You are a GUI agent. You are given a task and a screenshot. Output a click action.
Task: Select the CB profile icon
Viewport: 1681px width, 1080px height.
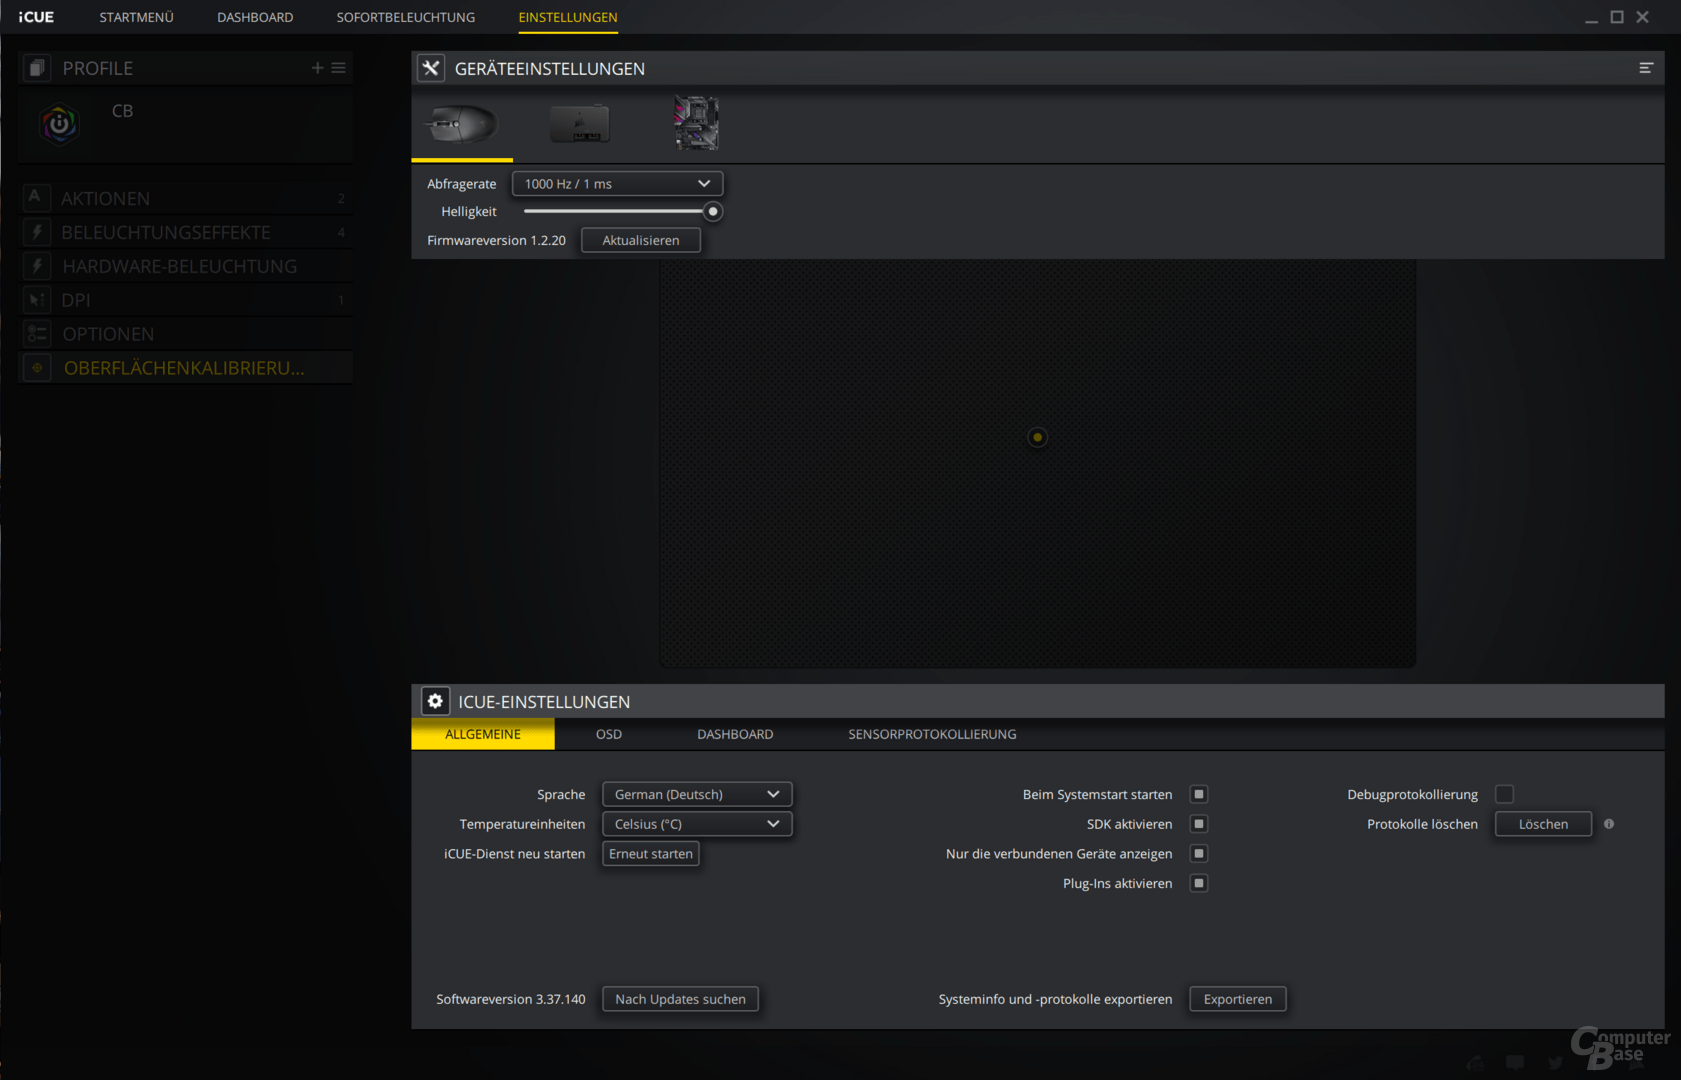pos(60,124)
